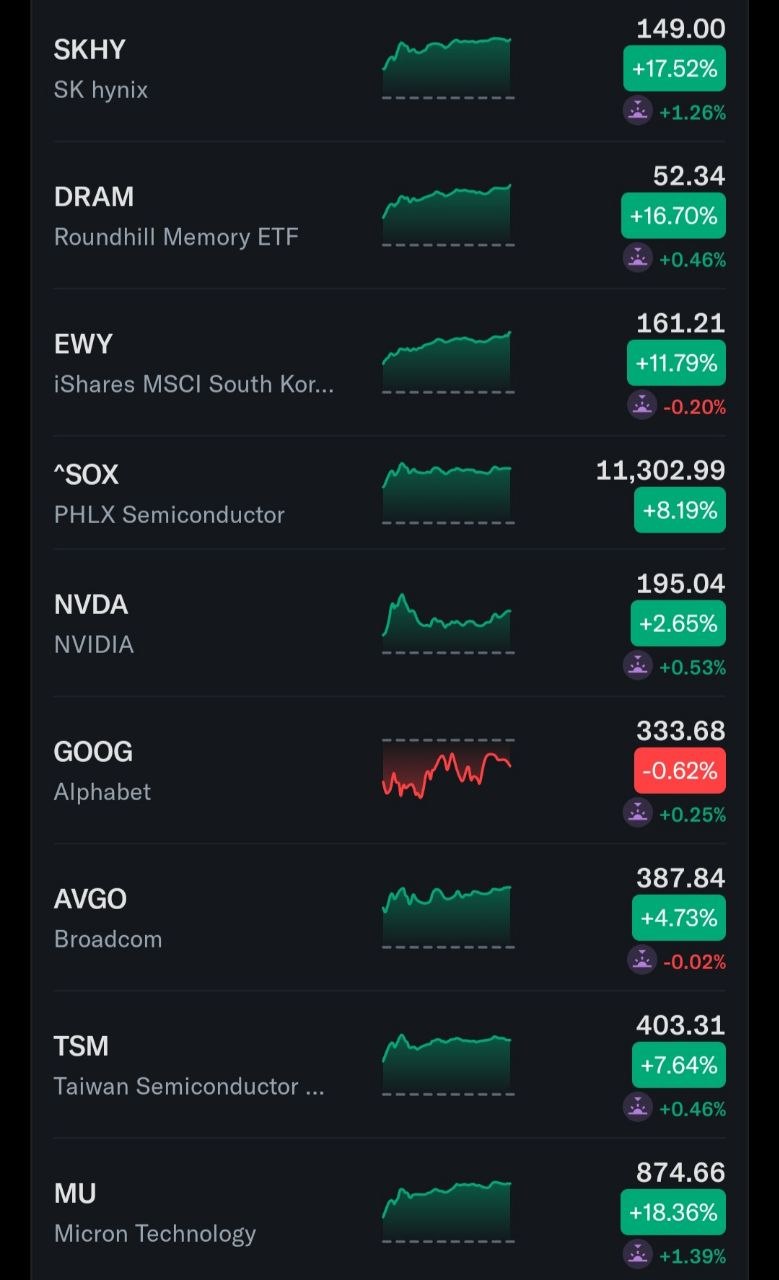
Task: Open NVDA sparkline chart
Action: click(x=447, y=624)
